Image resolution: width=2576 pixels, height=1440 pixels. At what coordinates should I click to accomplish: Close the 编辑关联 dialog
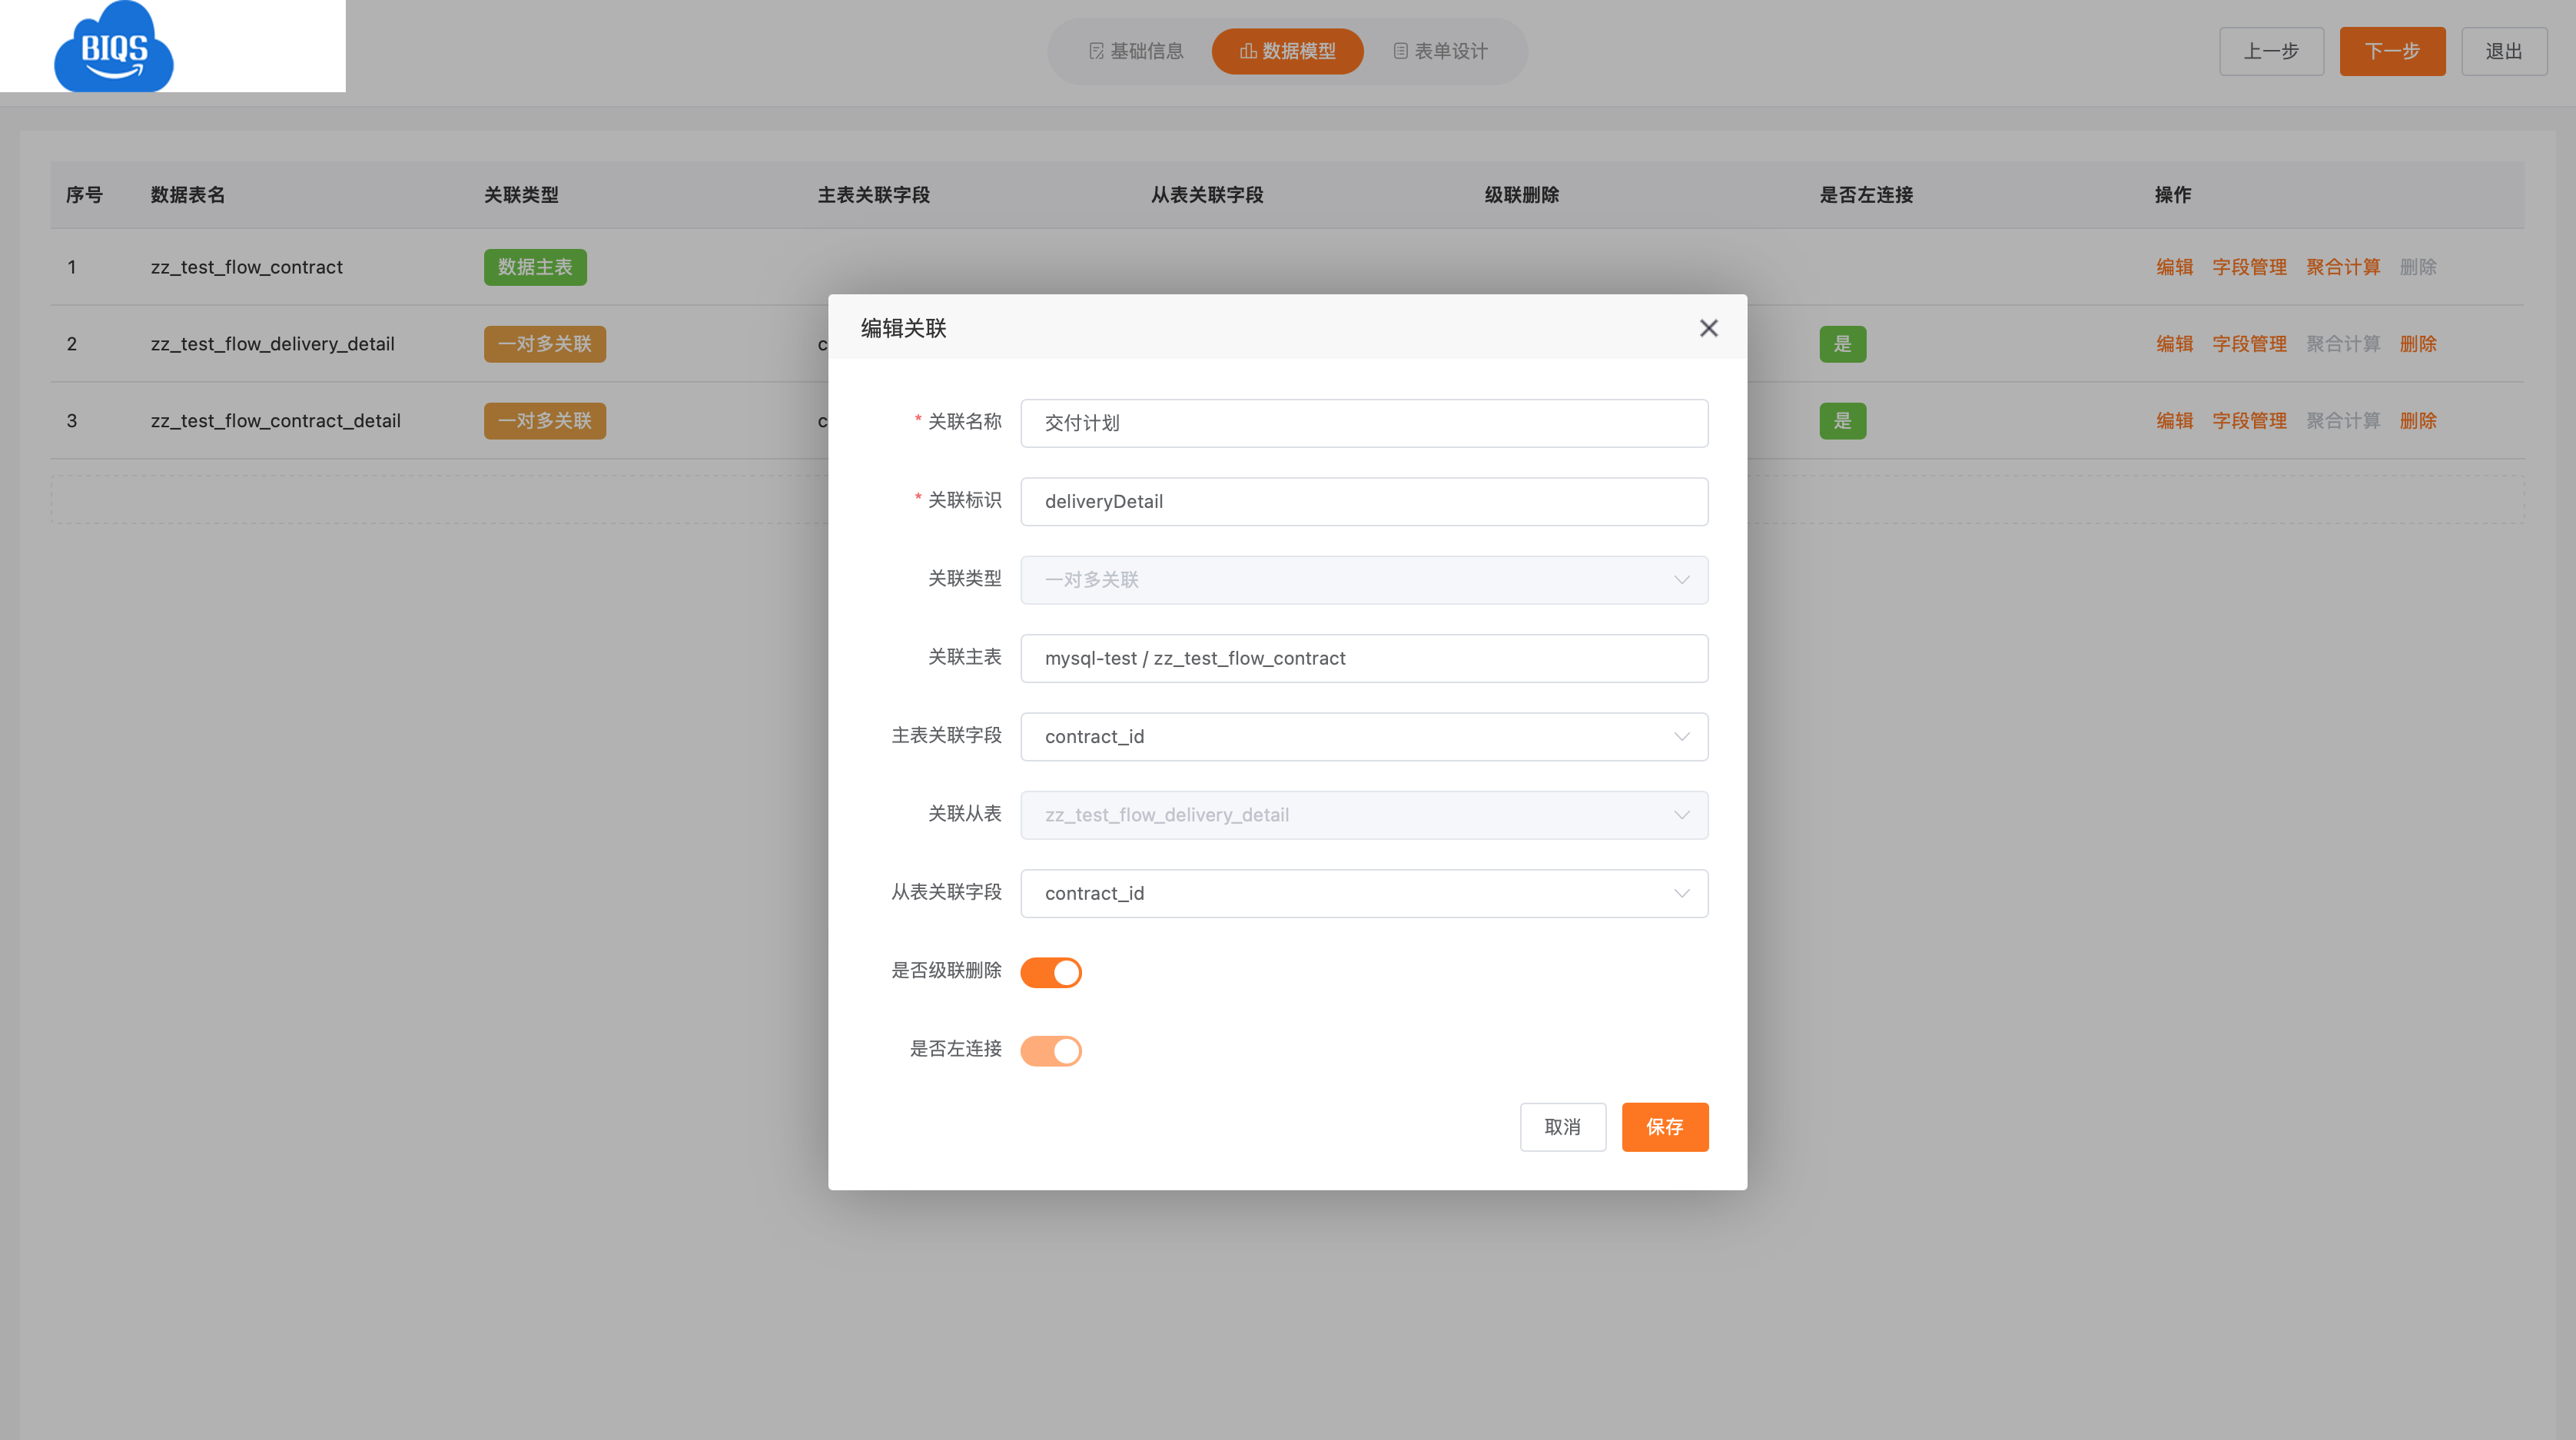[1708, 328]
